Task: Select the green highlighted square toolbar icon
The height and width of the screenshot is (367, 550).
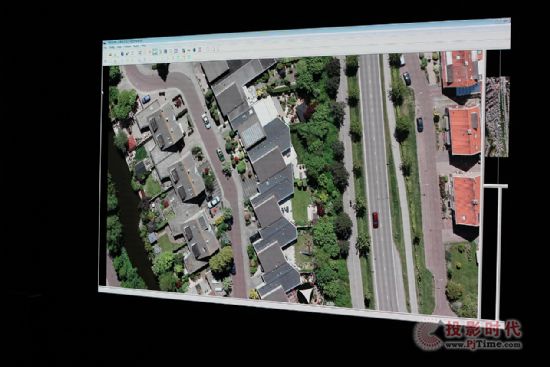Action: click(155, 52)
